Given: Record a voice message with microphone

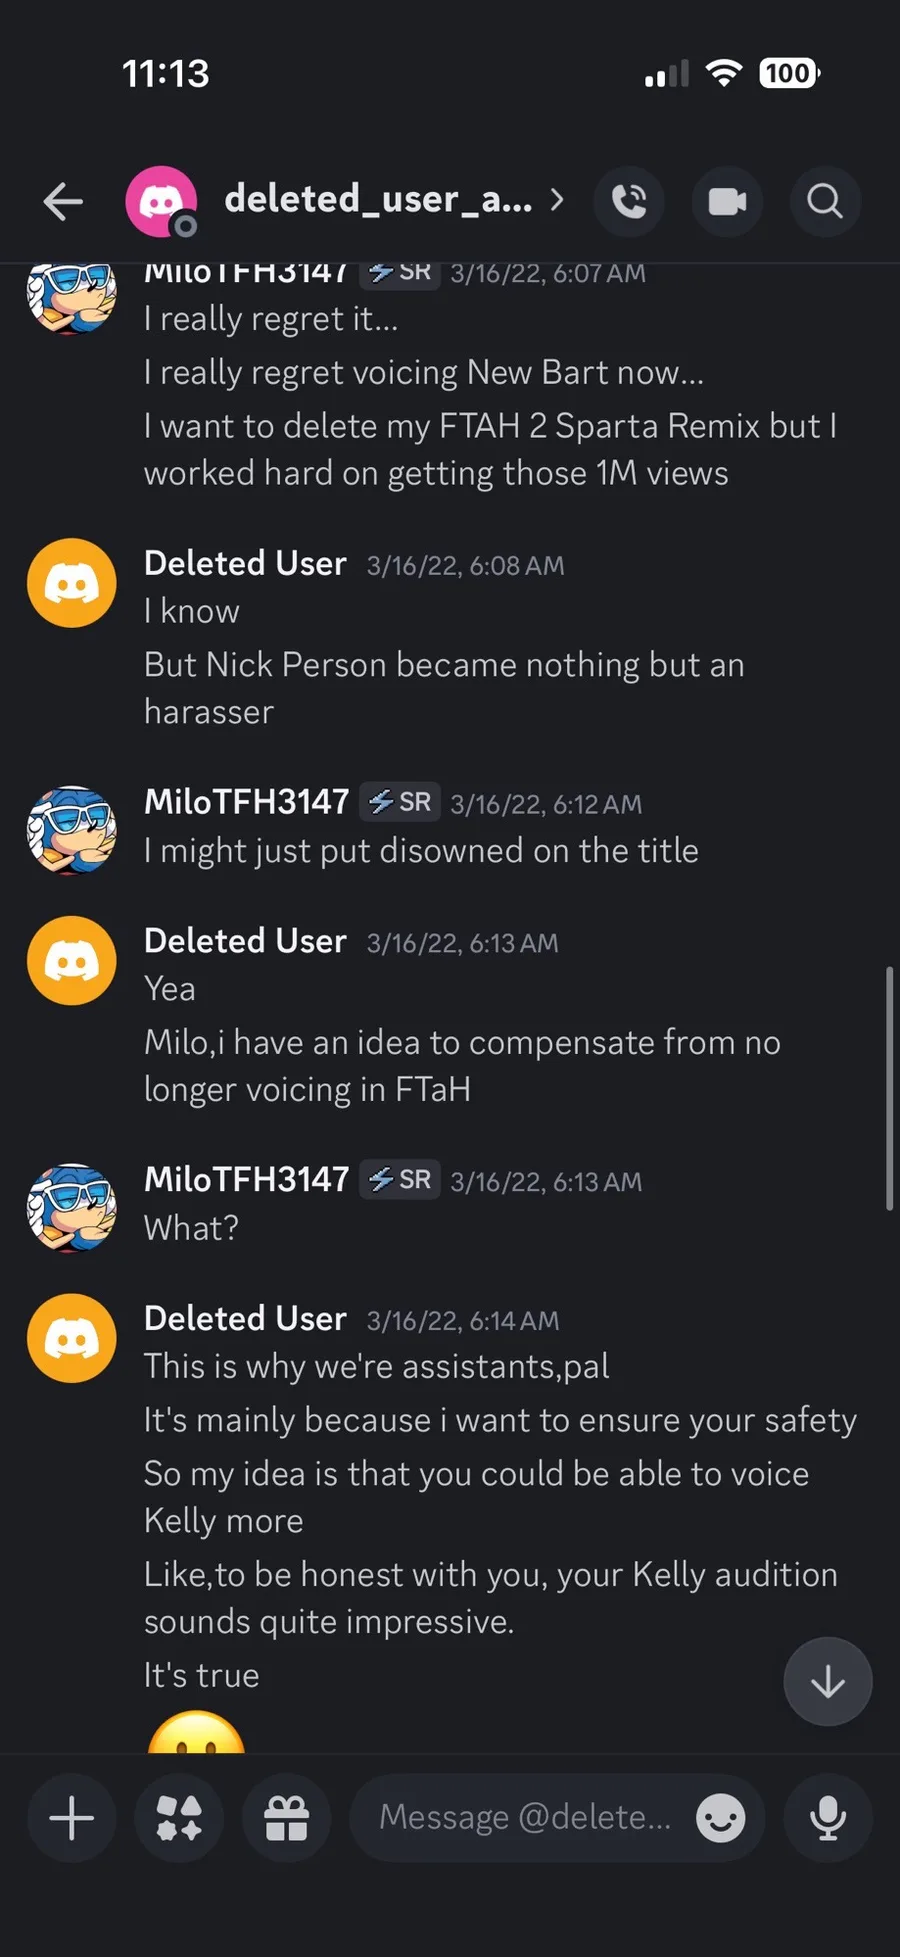Looking at the screenshot, I should point(828,1817).
